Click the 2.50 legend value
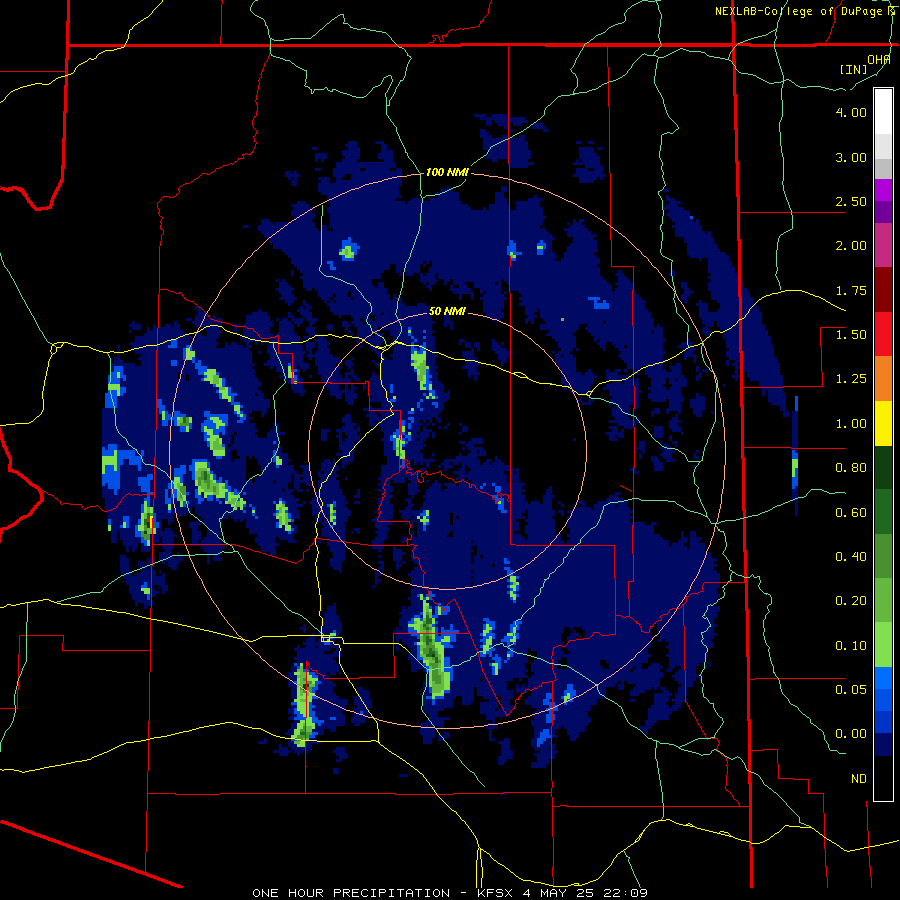Viewport: 900px width, 900px height. tap(851, 201)
